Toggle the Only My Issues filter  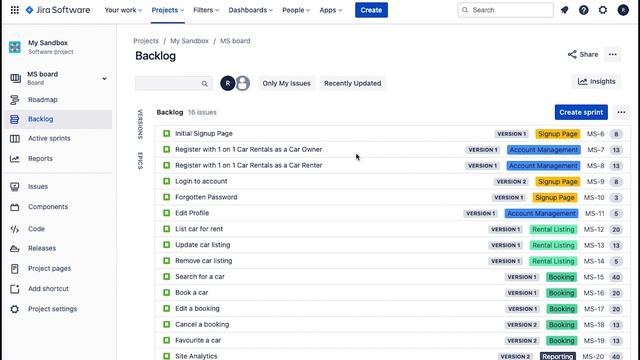(x=286, y=83)
